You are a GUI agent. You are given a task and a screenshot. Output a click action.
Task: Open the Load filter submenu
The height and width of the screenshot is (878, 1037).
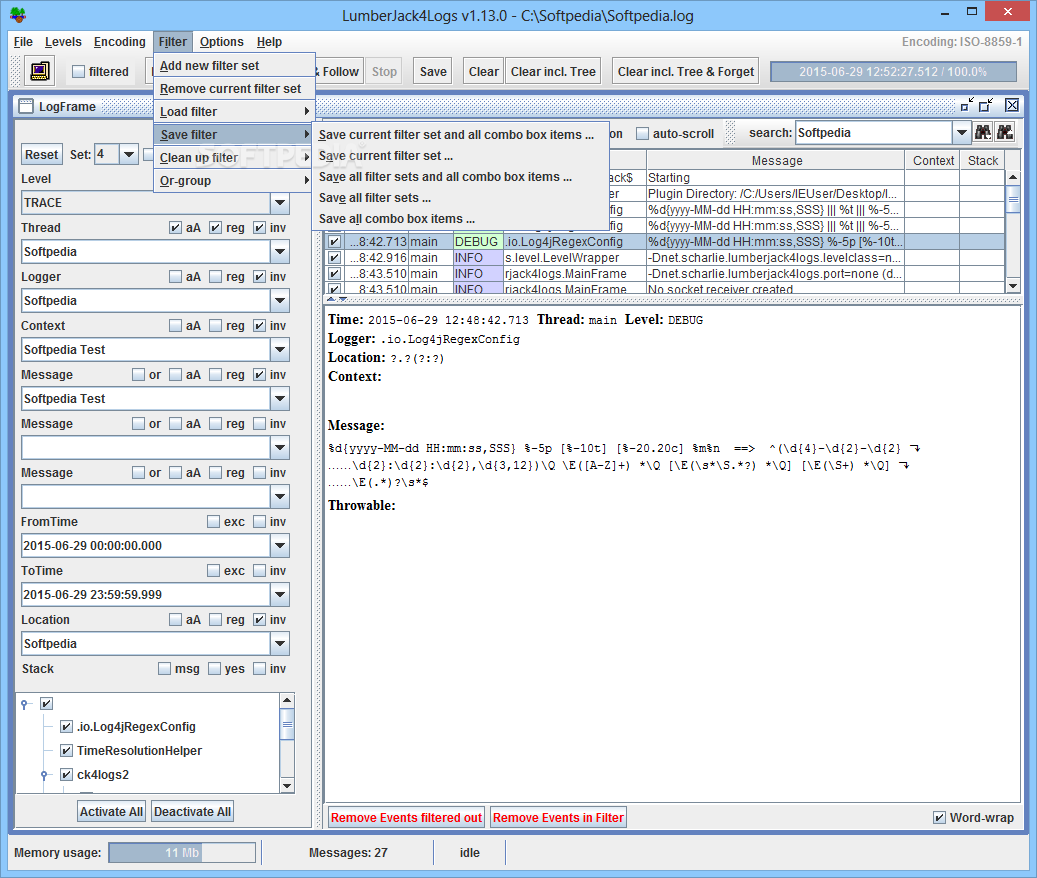[x=234, y=112]
